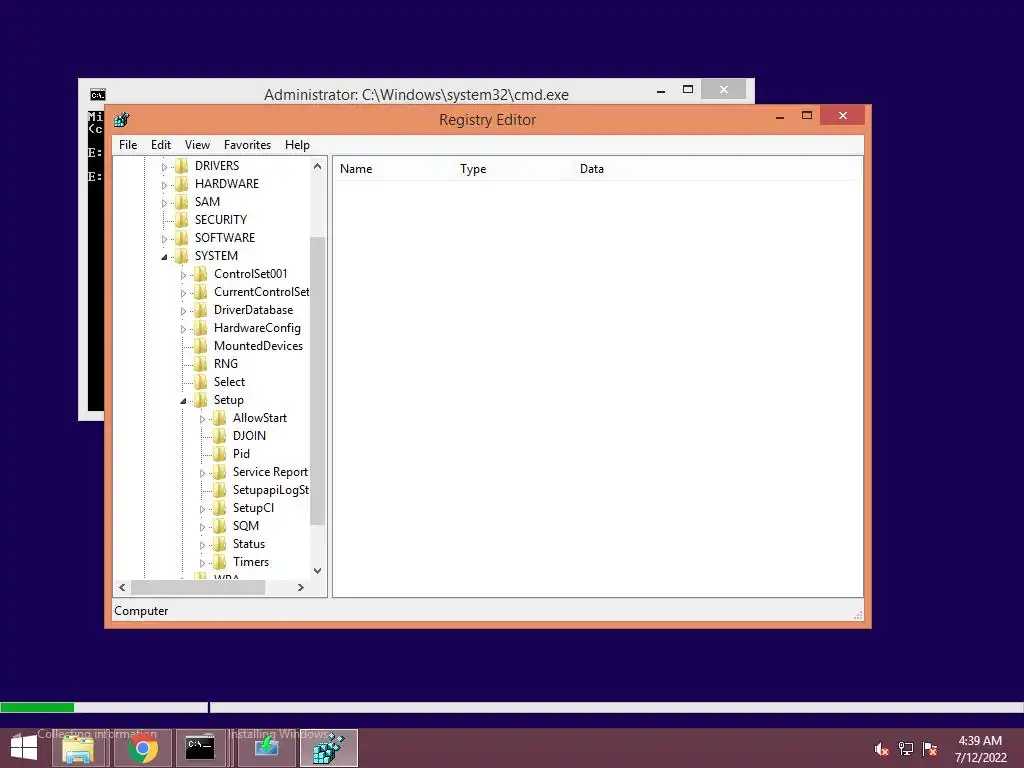1024x768 pixels.
Task: Select the SOFTWARE folder icon
Action: (182, 238)
